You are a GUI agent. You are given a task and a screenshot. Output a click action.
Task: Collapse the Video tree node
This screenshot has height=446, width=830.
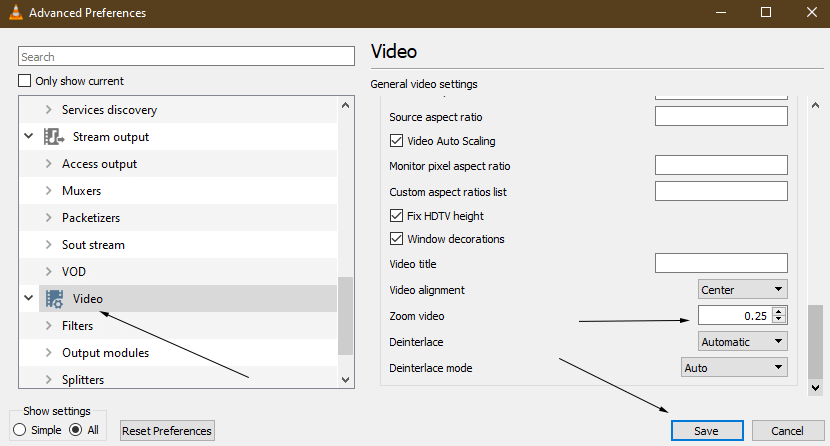click(29, 298)
